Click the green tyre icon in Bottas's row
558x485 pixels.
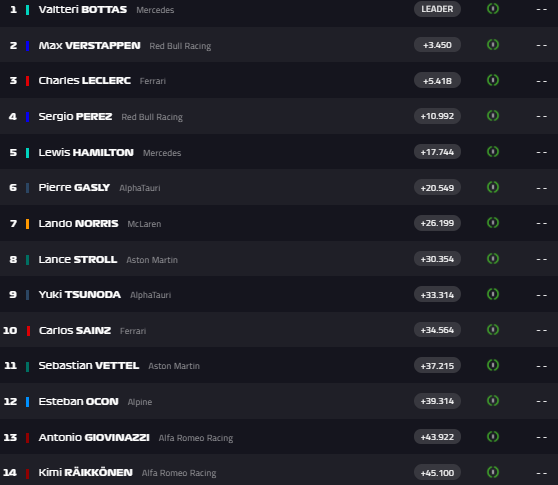493,9
